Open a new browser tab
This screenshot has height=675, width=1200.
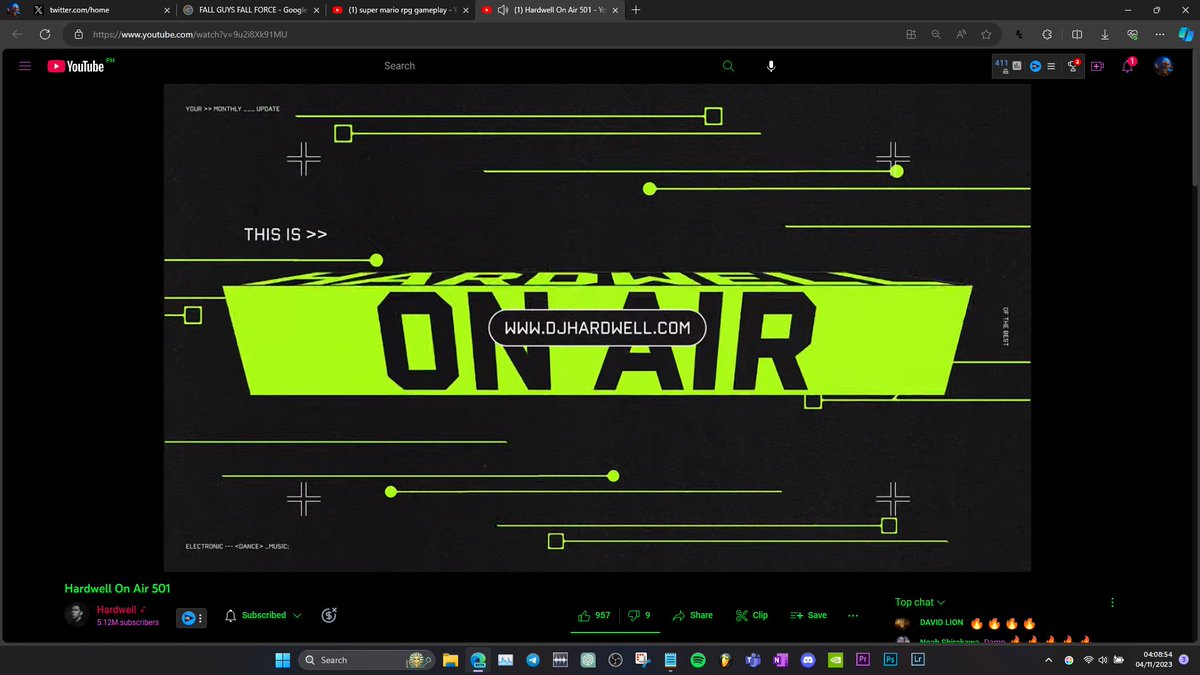(x=636, y=10)
